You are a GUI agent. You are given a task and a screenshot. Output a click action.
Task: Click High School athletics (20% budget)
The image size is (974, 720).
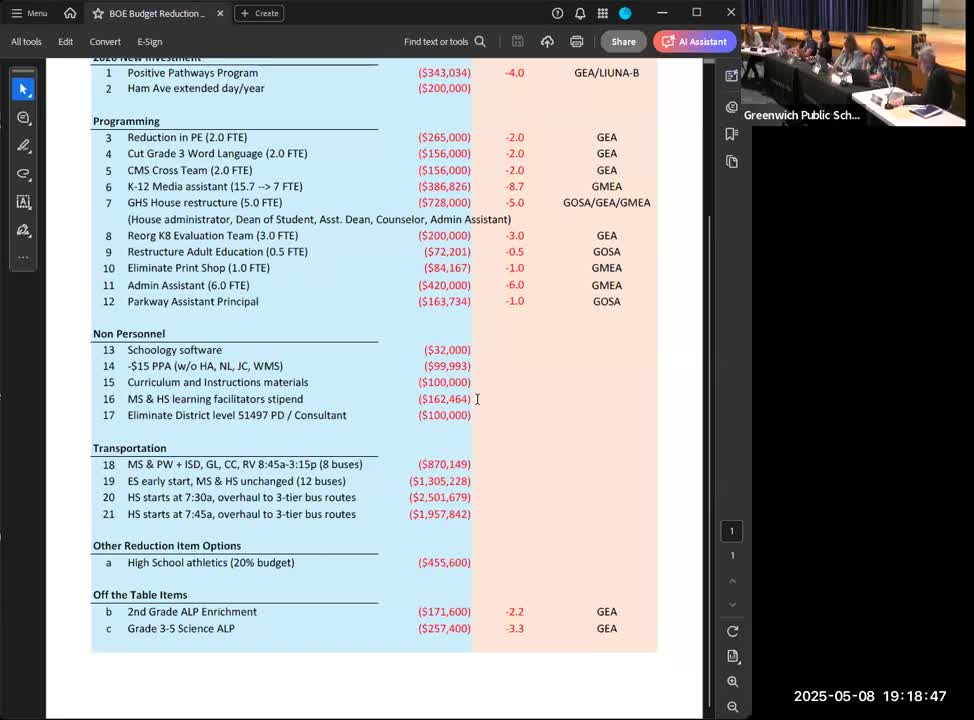211,562
